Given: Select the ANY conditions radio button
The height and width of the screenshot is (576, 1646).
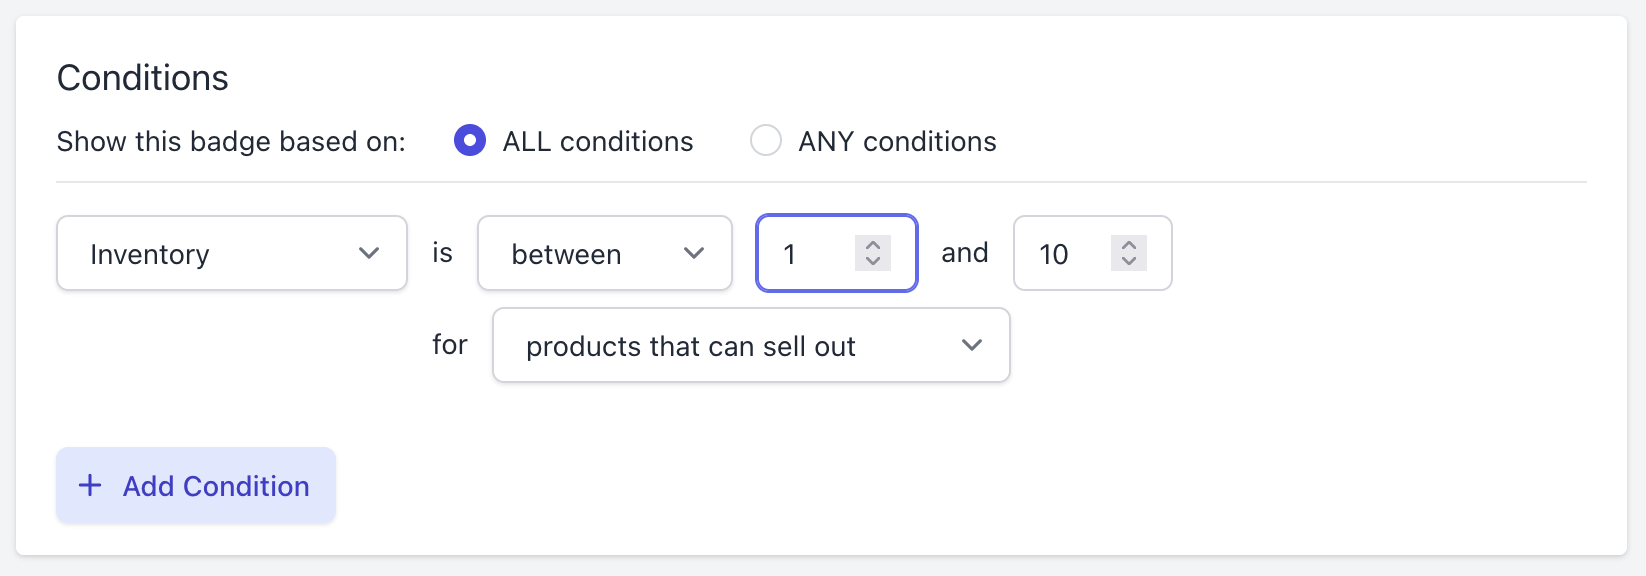Looking at the screenshot, I should click(766, 141).
